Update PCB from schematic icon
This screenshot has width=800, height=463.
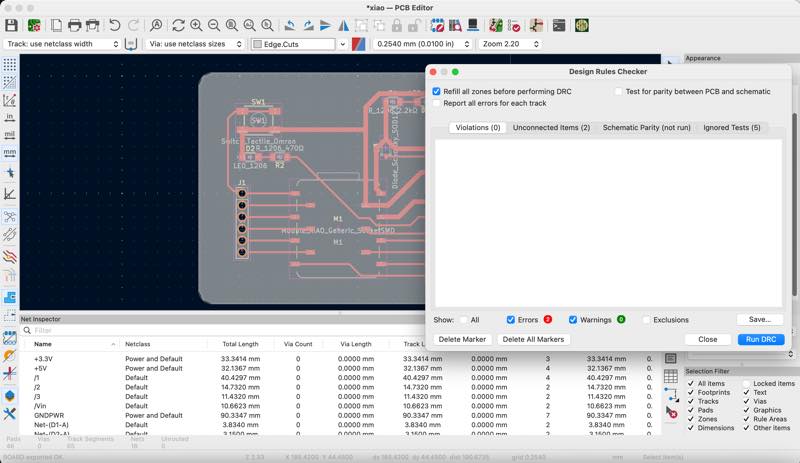point(495,25)
